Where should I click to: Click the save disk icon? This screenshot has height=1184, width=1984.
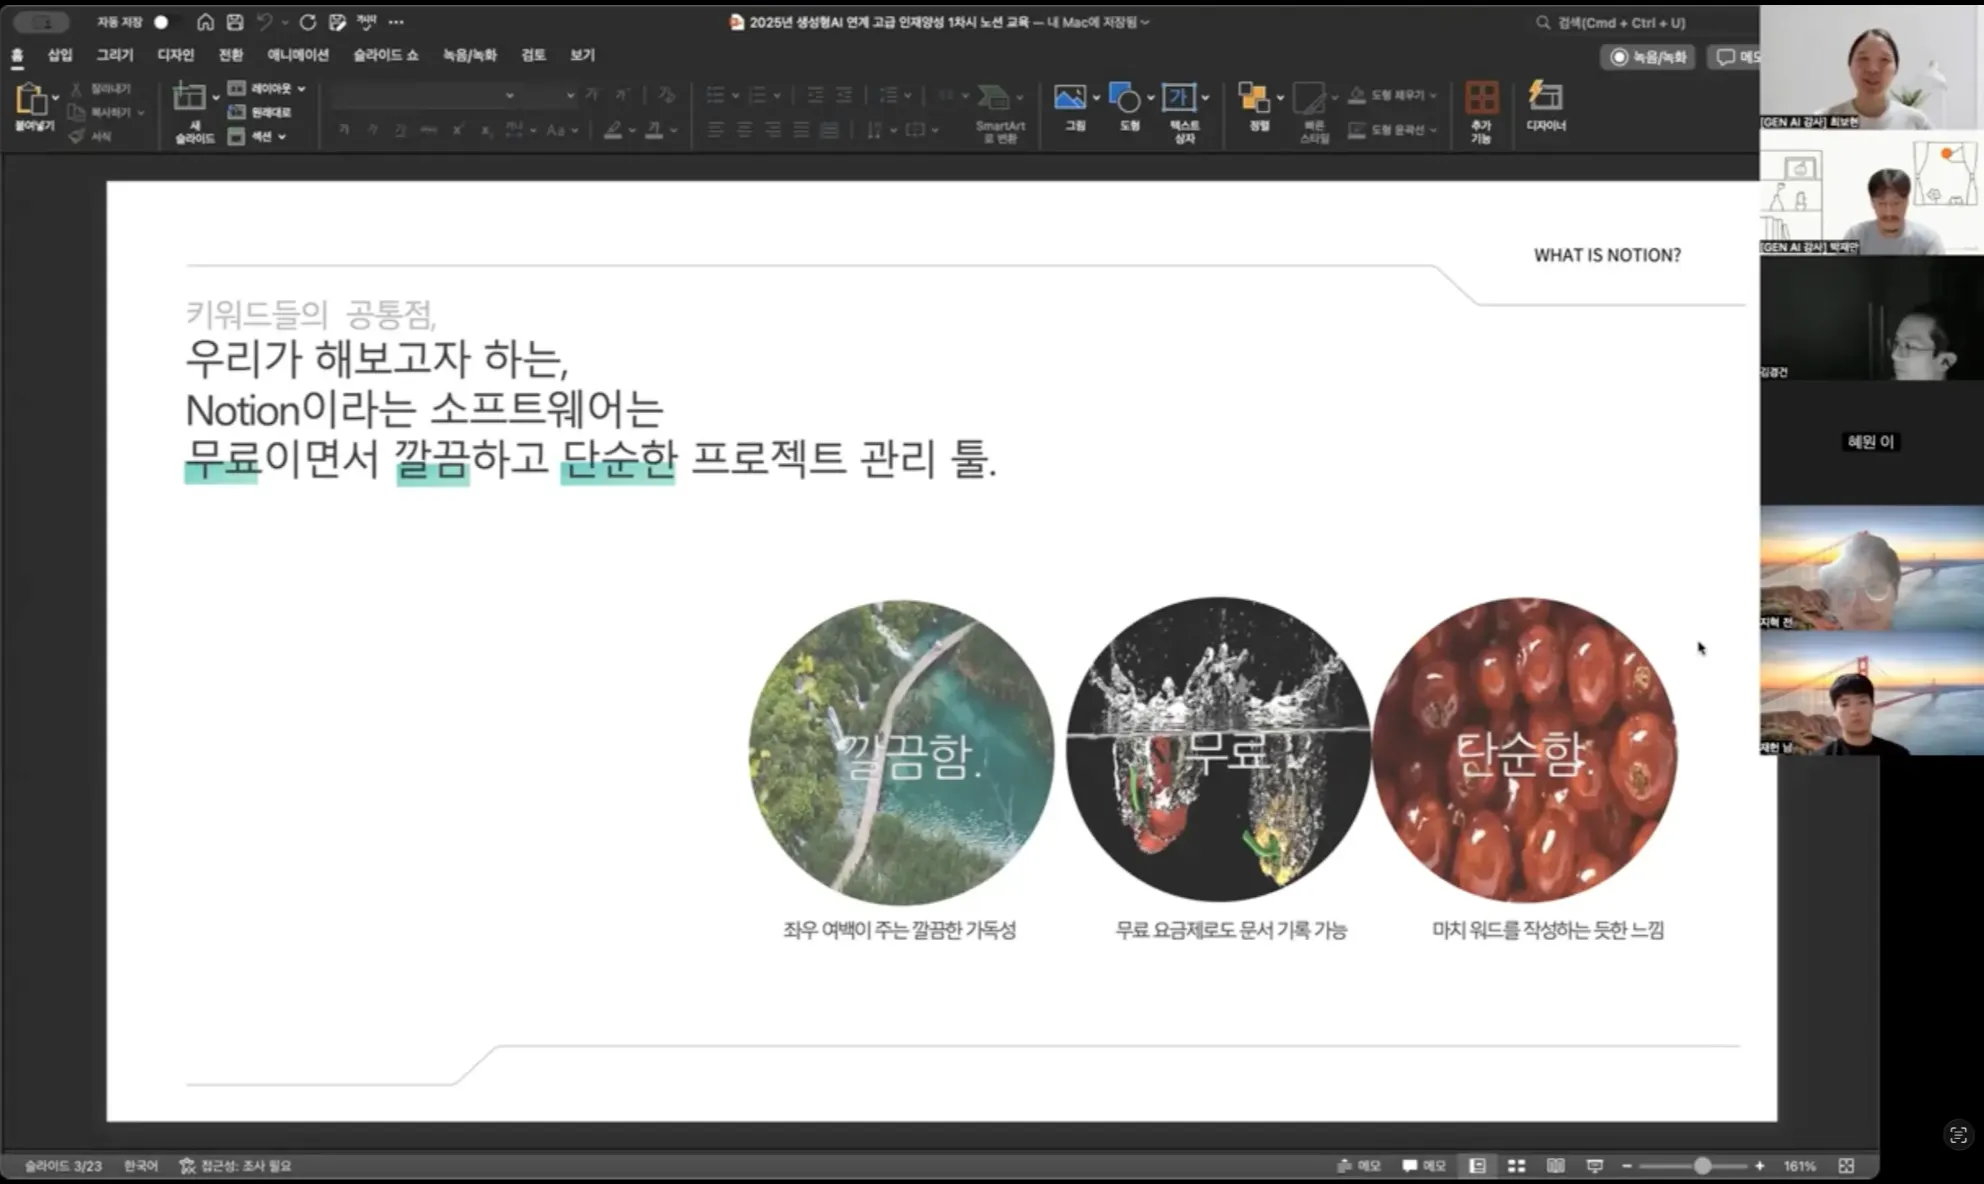235,22
